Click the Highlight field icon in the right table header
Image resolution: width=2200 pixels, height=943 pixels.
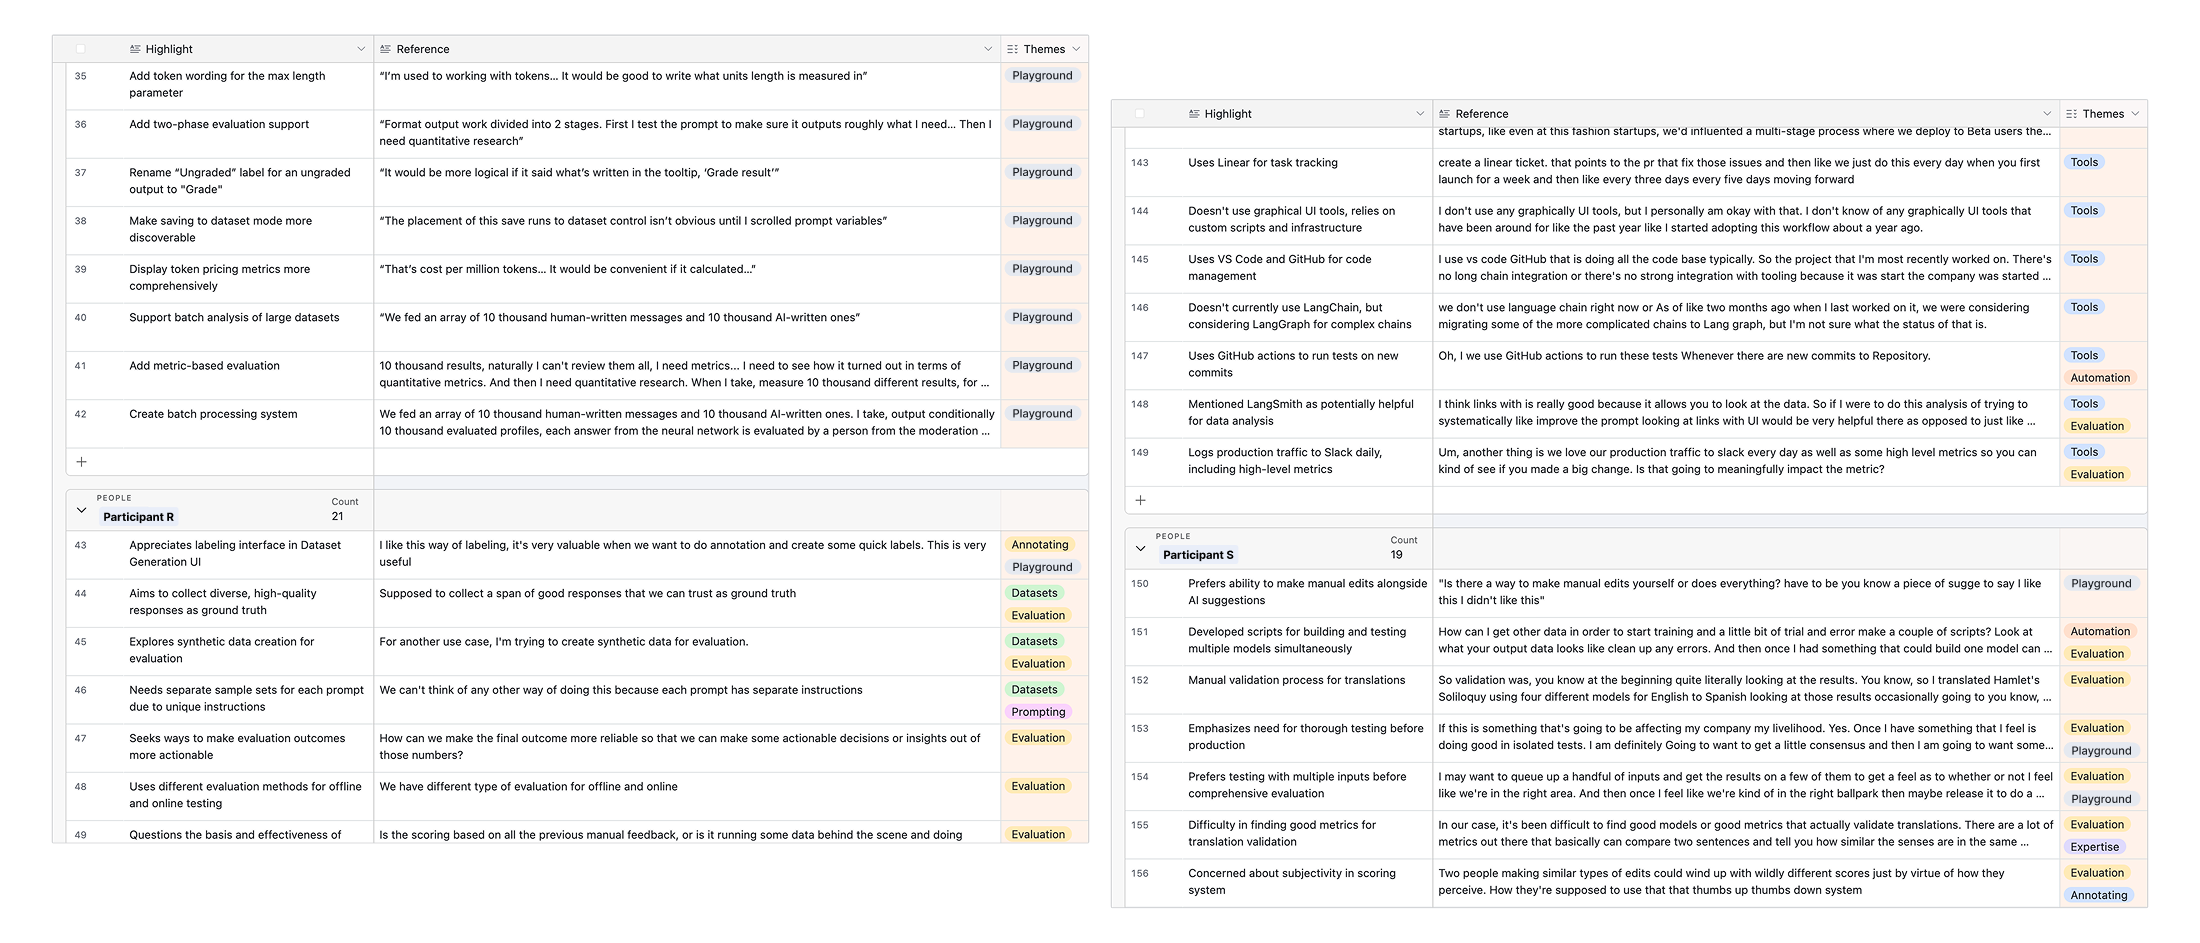1194,114
